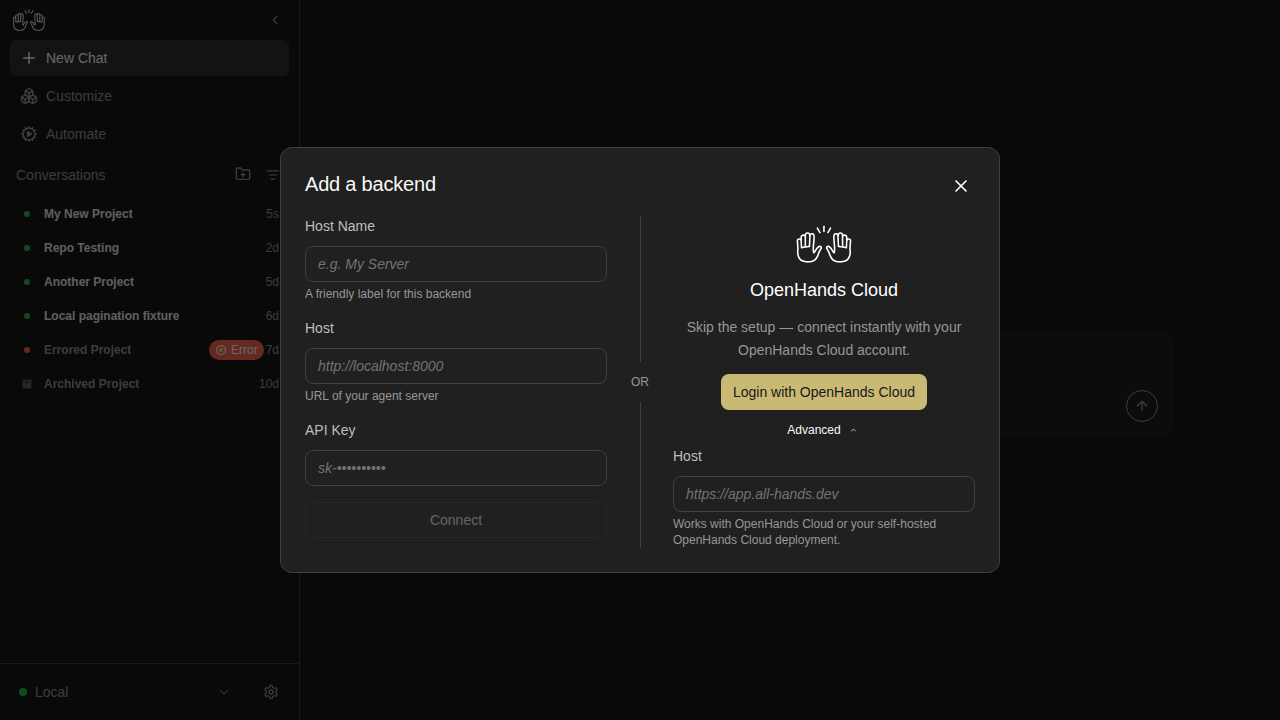The height and width of the screenshot is (720, 1280).
Task: Click the send arrow button
Action: [x=1142, y=406]
